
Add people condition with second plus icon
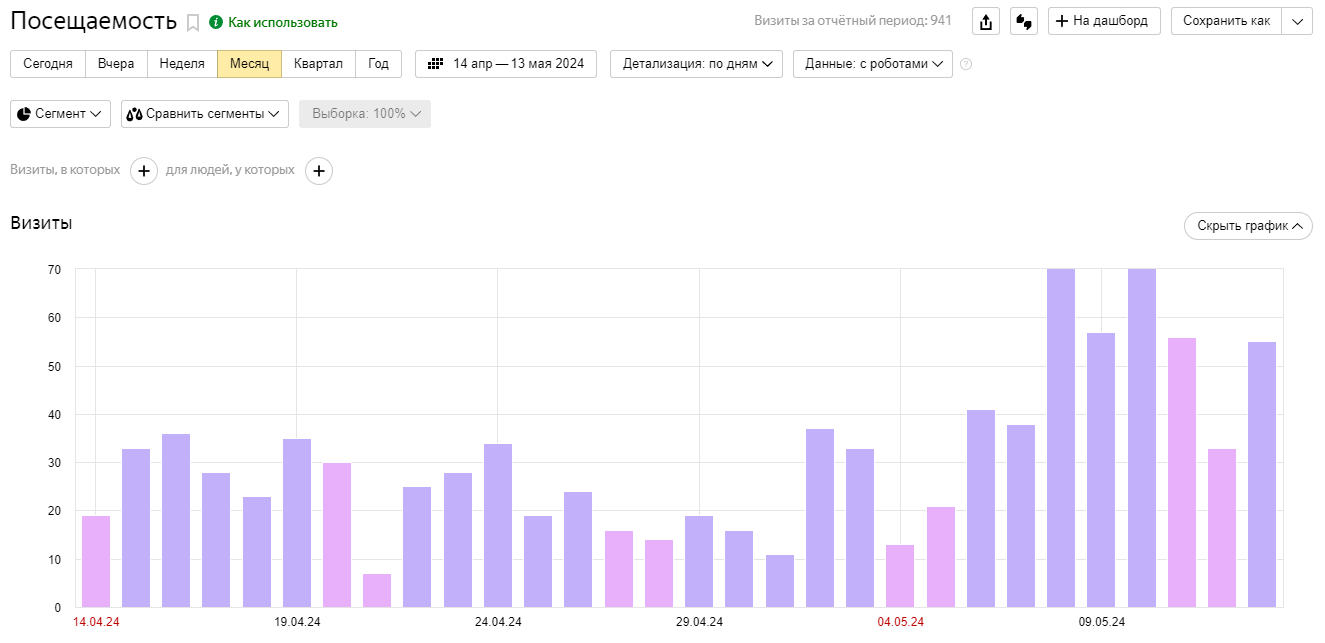pos(319,171)
